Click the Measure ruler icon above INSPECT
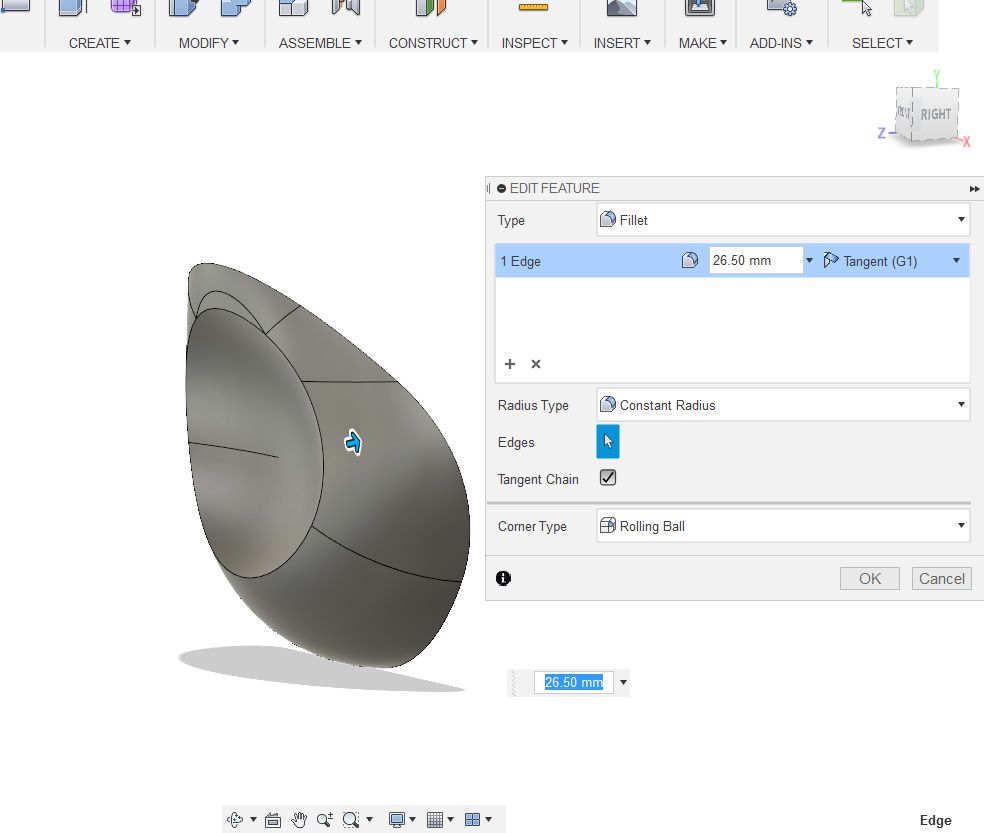Viewport: 984px width, 833px height. click(533, 8)
